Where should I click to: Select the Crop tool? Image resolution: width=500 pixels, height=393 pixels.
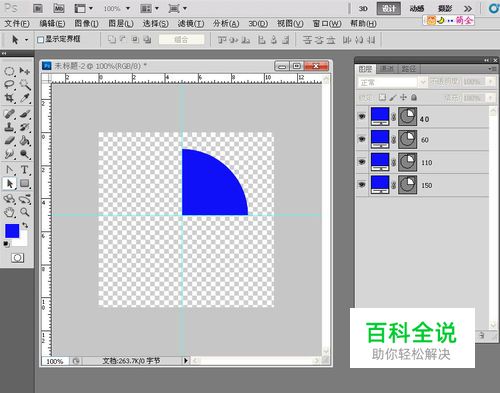[9, 98]
